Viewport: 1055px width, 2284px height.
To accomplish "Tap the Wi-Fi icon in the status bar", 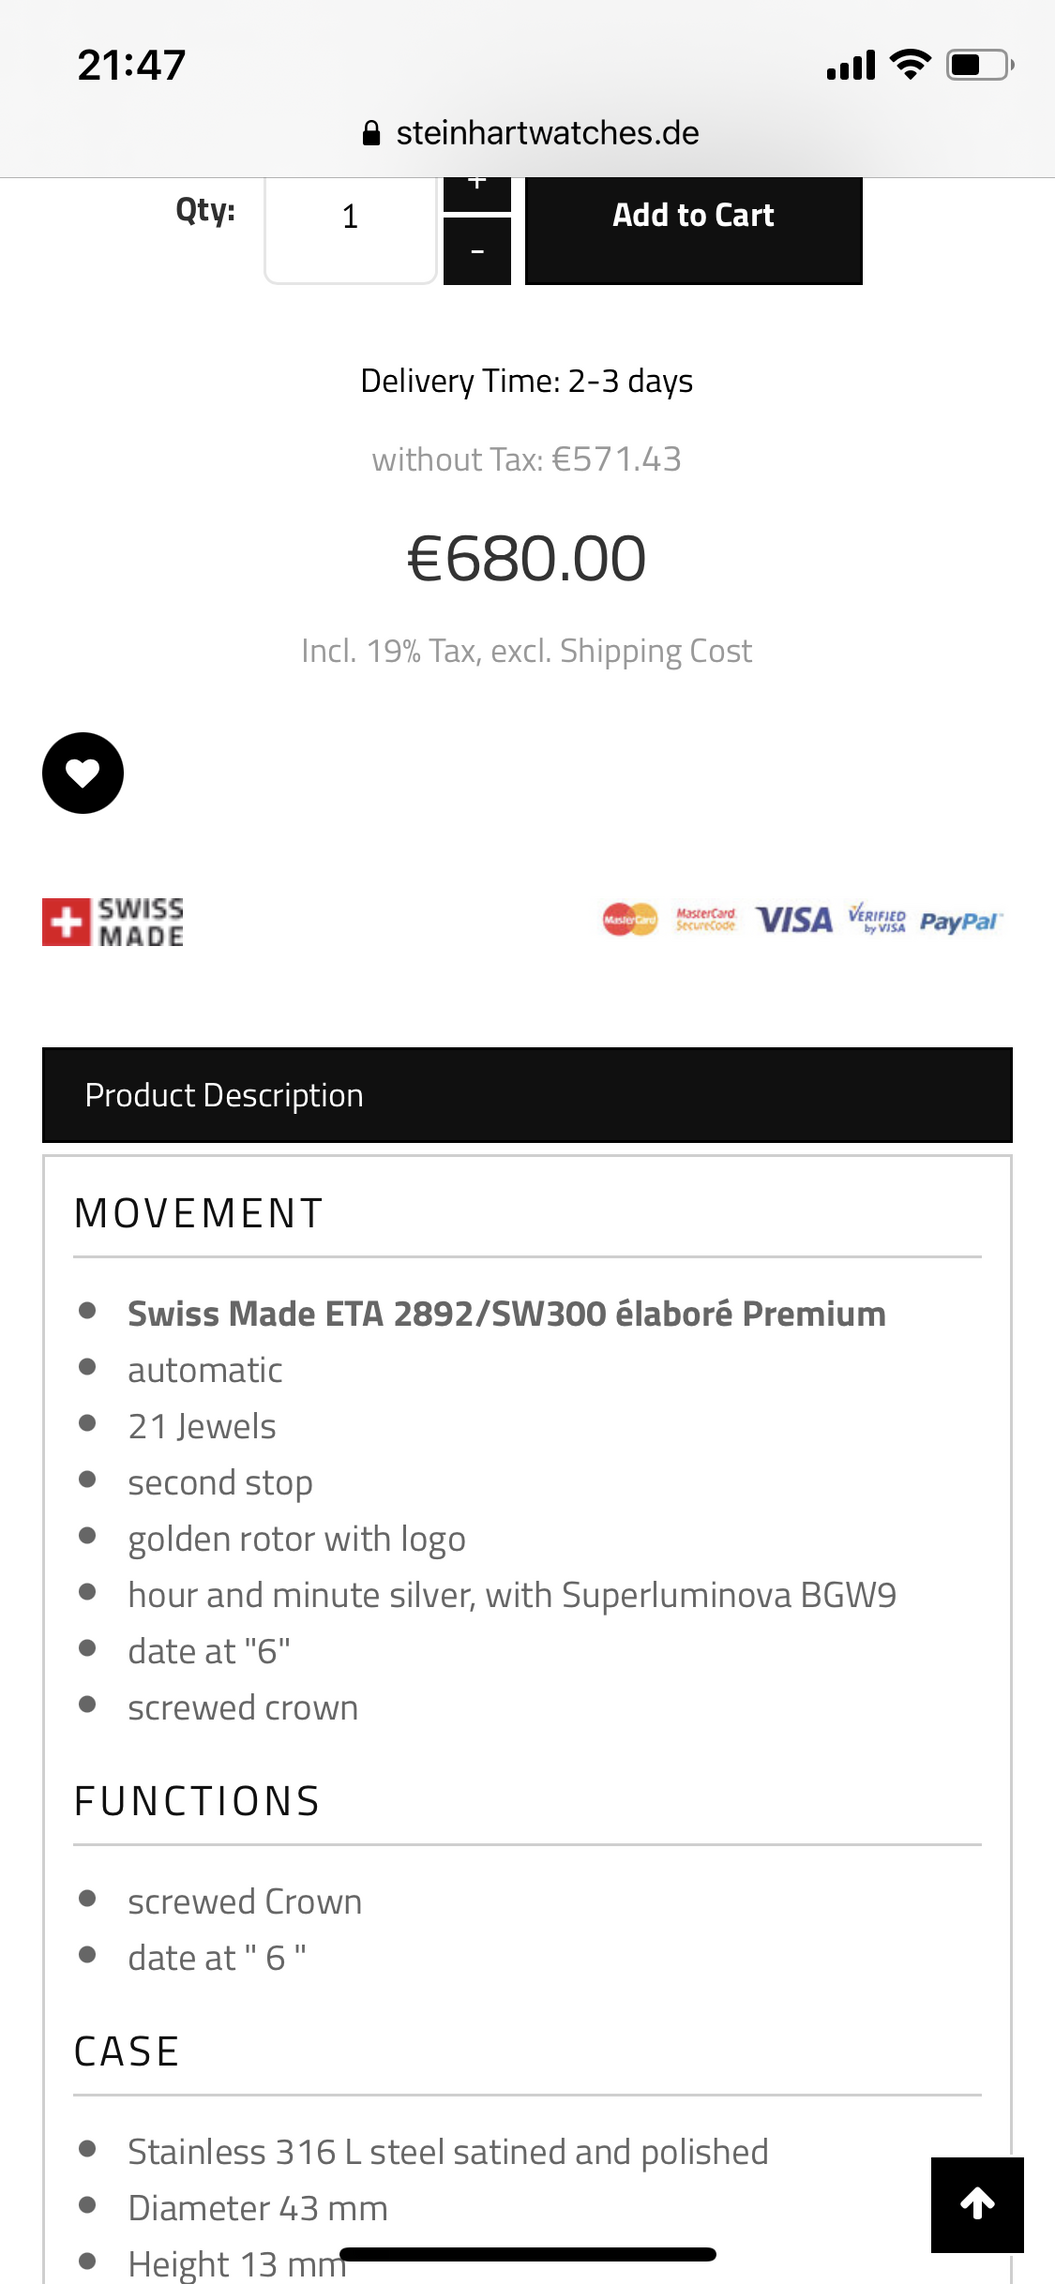I will point(910,64).
